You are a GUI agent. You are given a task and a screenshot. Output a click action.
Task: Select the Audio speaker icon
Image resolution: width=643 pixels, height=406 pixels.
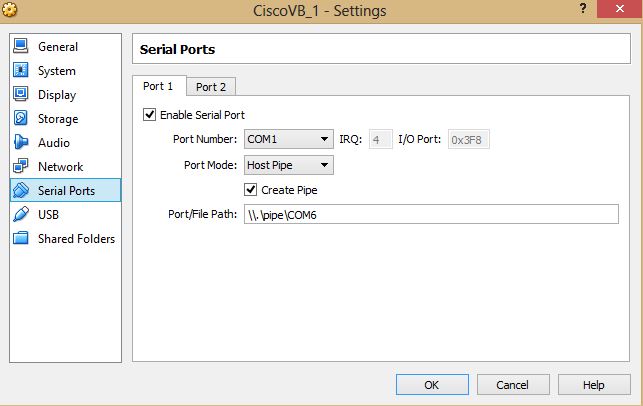pyautogui.click(x=20, y=143)
